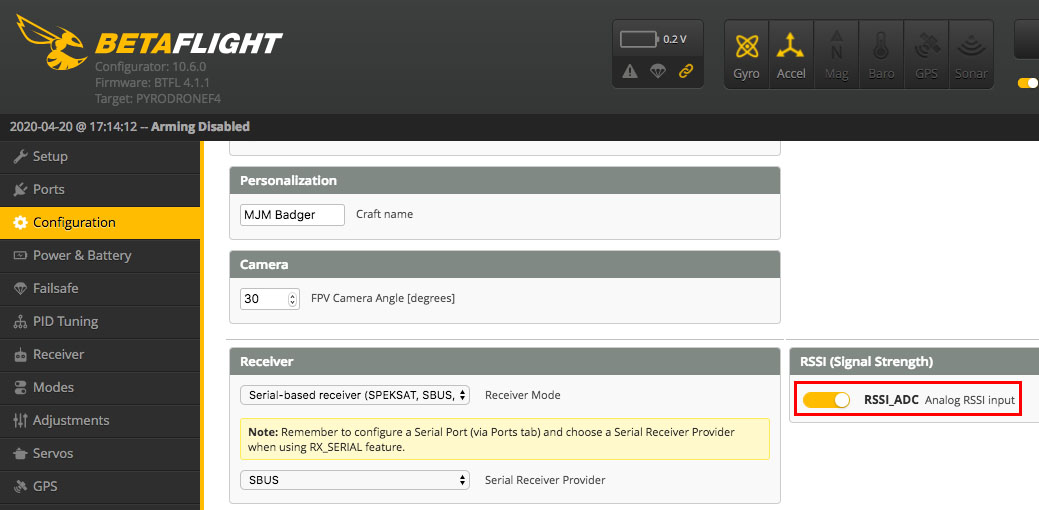
Task: Toggle the switch at top right edge
Action: click(x=1028, y=83)
